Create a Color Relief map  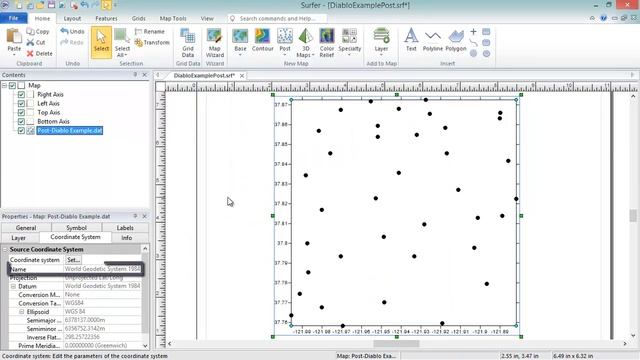pyautogui.click(x=327, y=43)
